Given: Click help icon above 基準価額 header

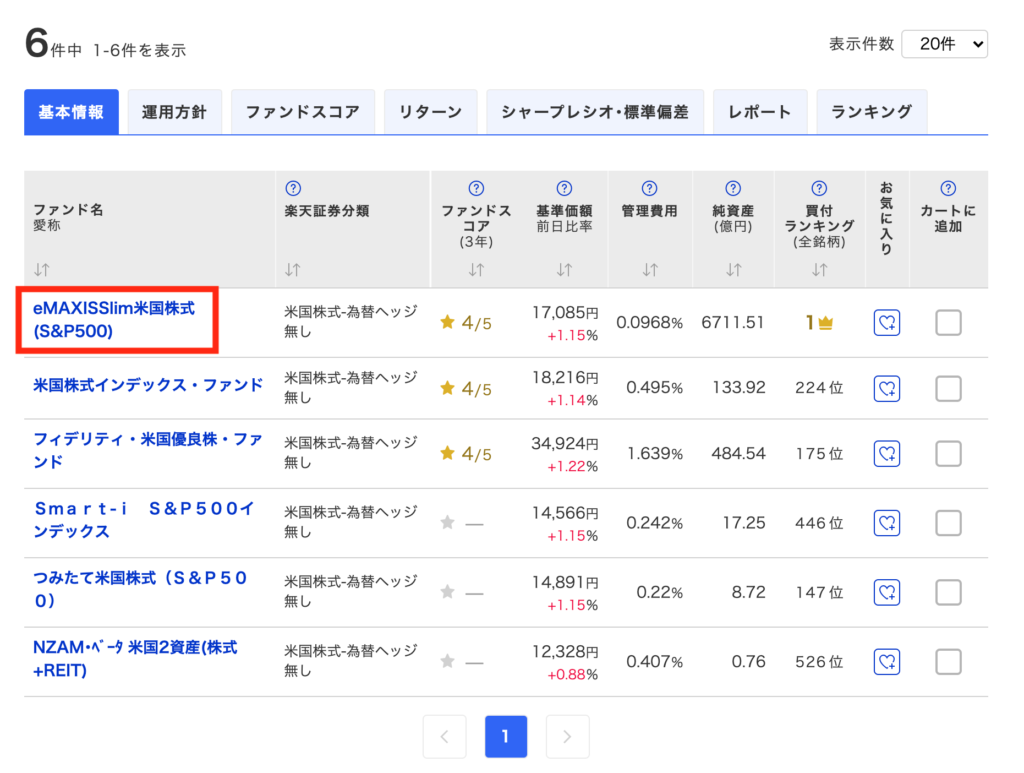Looking at the screenshot, I should coord(564,189).
